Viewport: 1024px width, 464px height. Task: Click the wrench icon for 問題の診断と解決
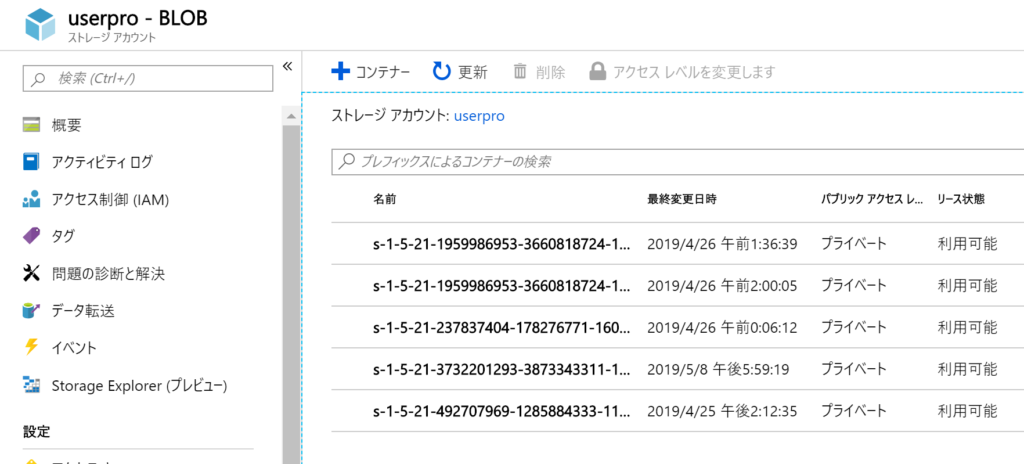click(x=31, y=273)
